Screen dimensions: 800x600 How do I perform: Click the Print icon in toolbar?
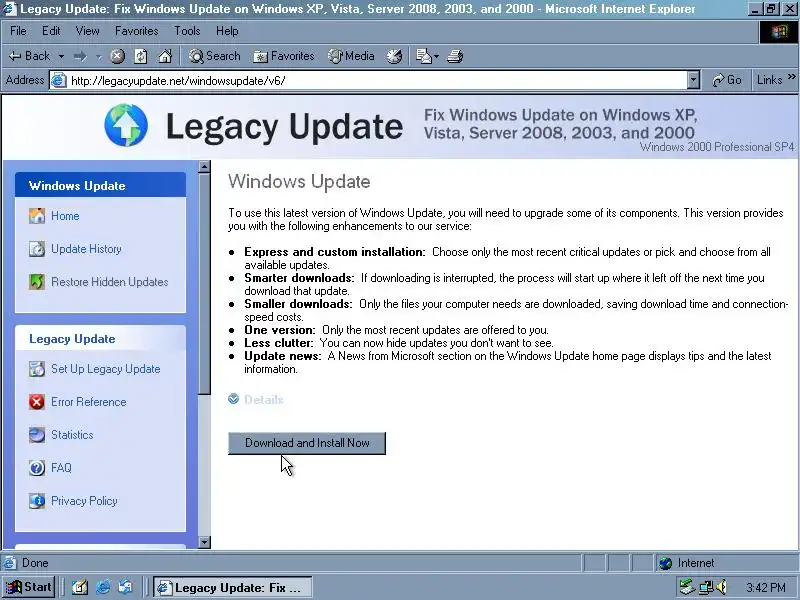point(455,56)
